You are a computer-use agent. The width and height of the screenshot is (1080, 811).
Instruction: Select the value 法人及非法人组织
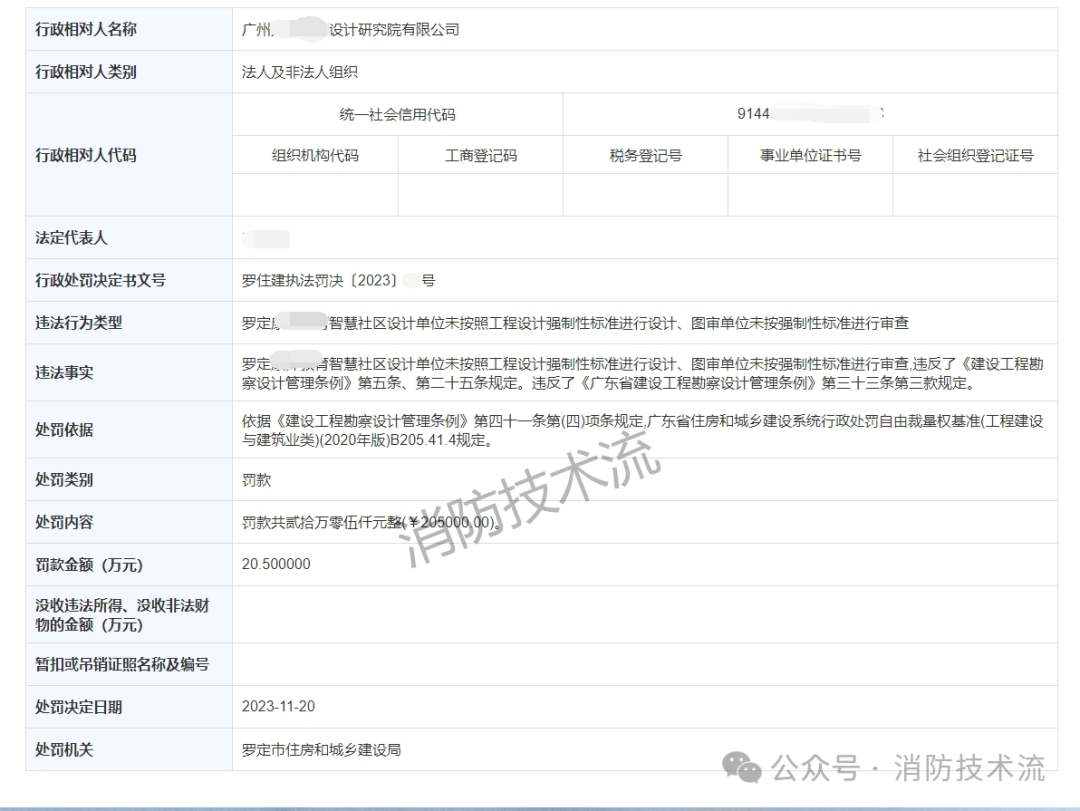tap(300, 72)
